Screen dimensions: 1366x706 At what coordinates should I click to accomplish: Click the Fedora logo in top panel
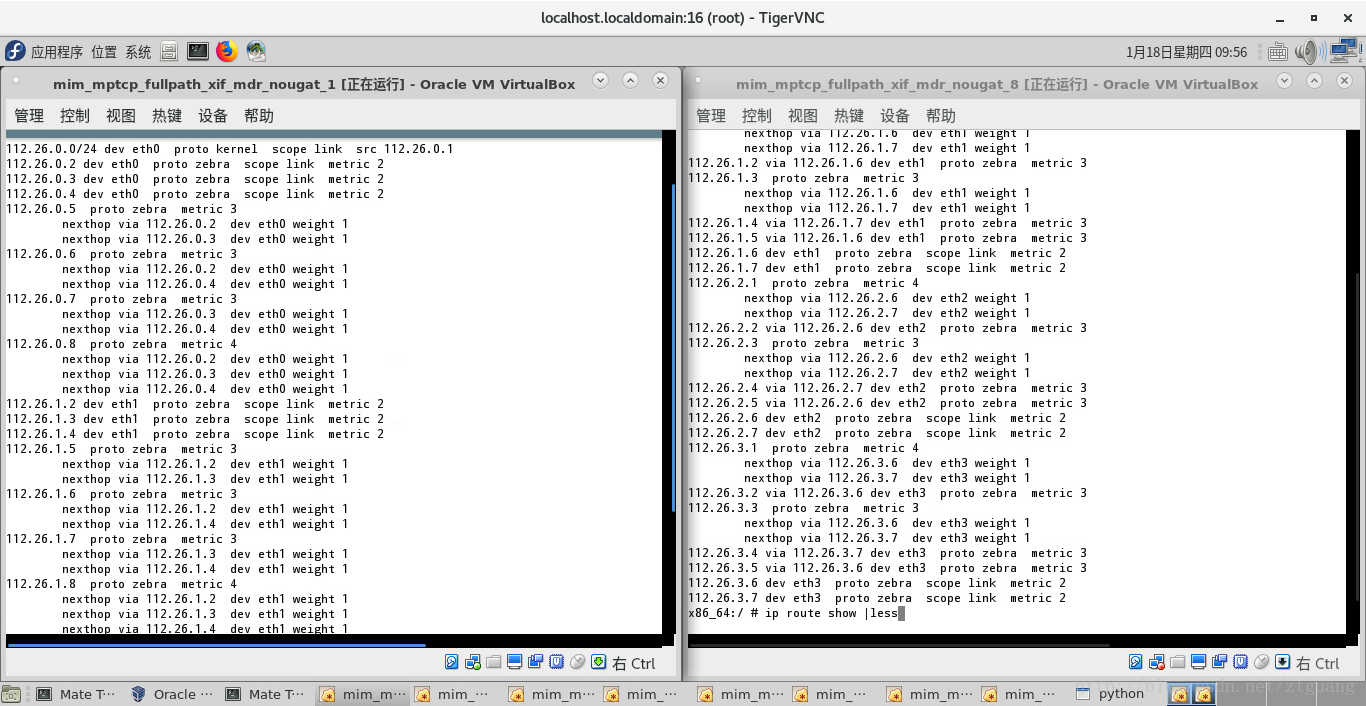pyautogui.click(x=15, y=51)
